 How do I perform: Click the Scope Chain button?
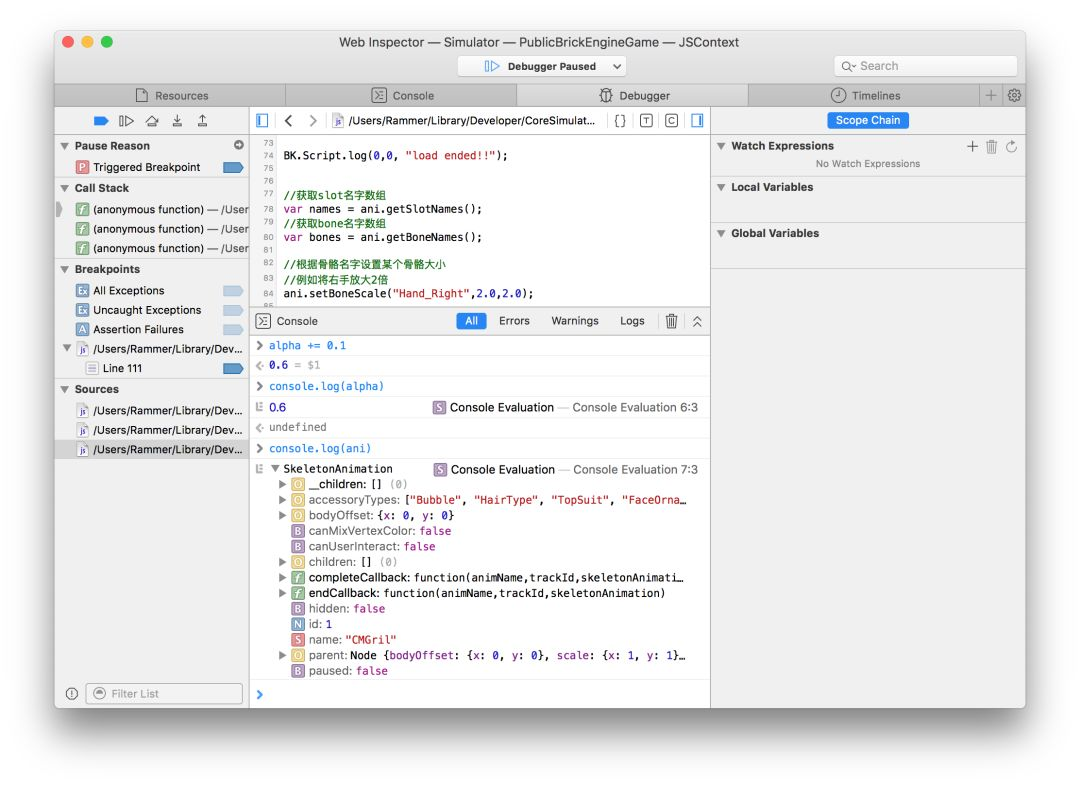[x=867, y=121]
